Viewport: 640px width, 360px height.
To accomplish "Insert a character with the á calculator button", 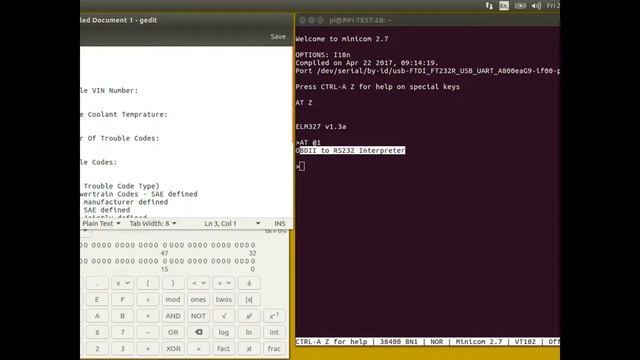I will point(249,283).
